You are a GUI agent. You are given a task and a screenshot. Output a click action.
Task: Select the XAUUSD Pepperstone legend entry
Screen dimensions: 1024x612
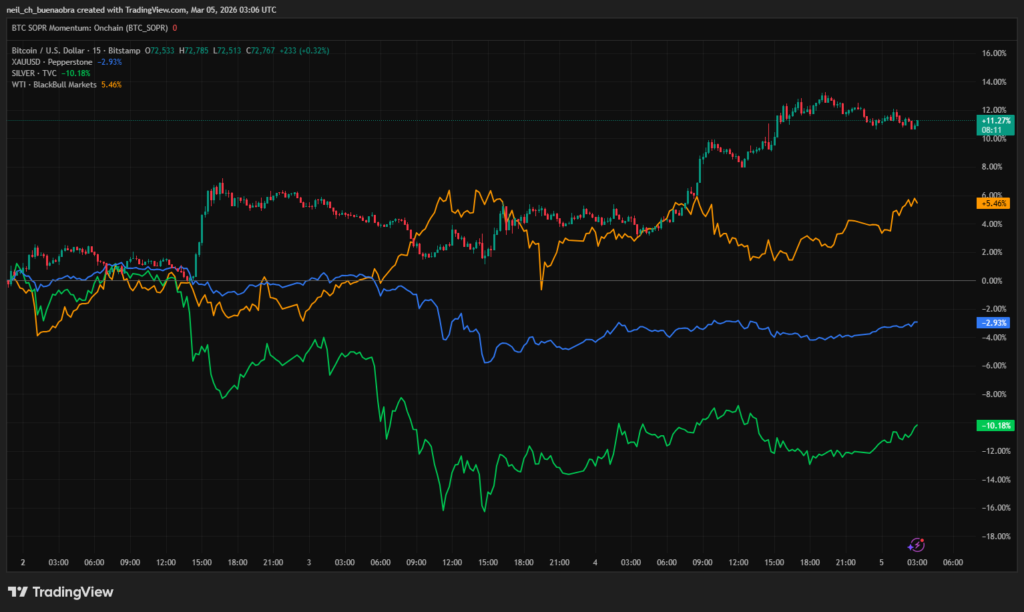click(x=52, y=61)
